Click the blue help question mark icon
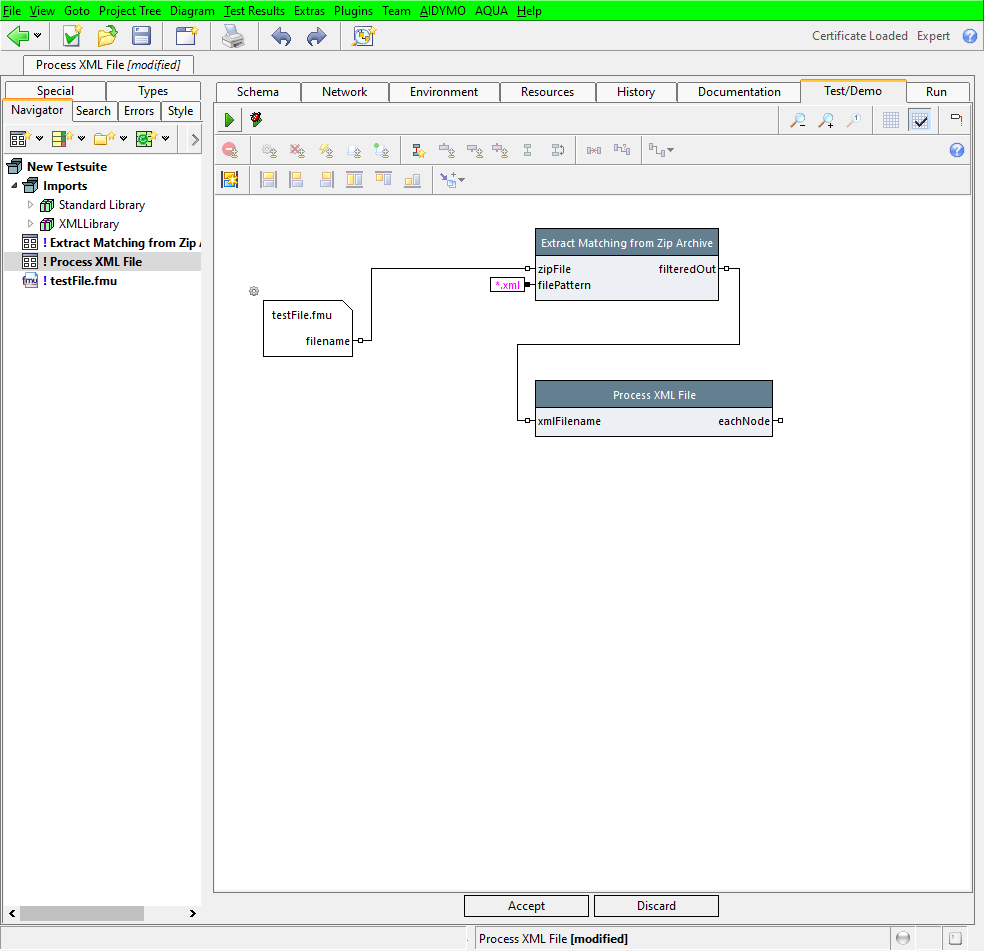The image size is (984, 951). click(x=969, y=36)
